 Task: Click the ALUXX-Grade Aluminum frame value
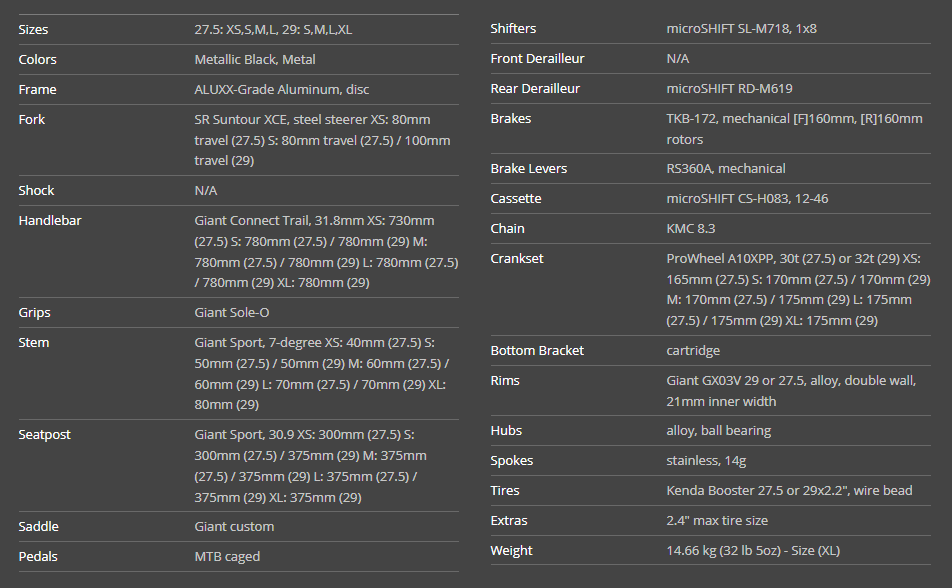tap(281, 90)
